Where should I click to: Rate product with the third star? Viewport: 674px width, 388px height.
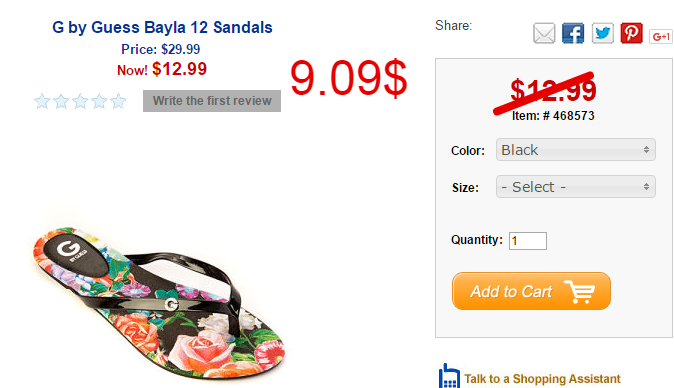point(80,101)
